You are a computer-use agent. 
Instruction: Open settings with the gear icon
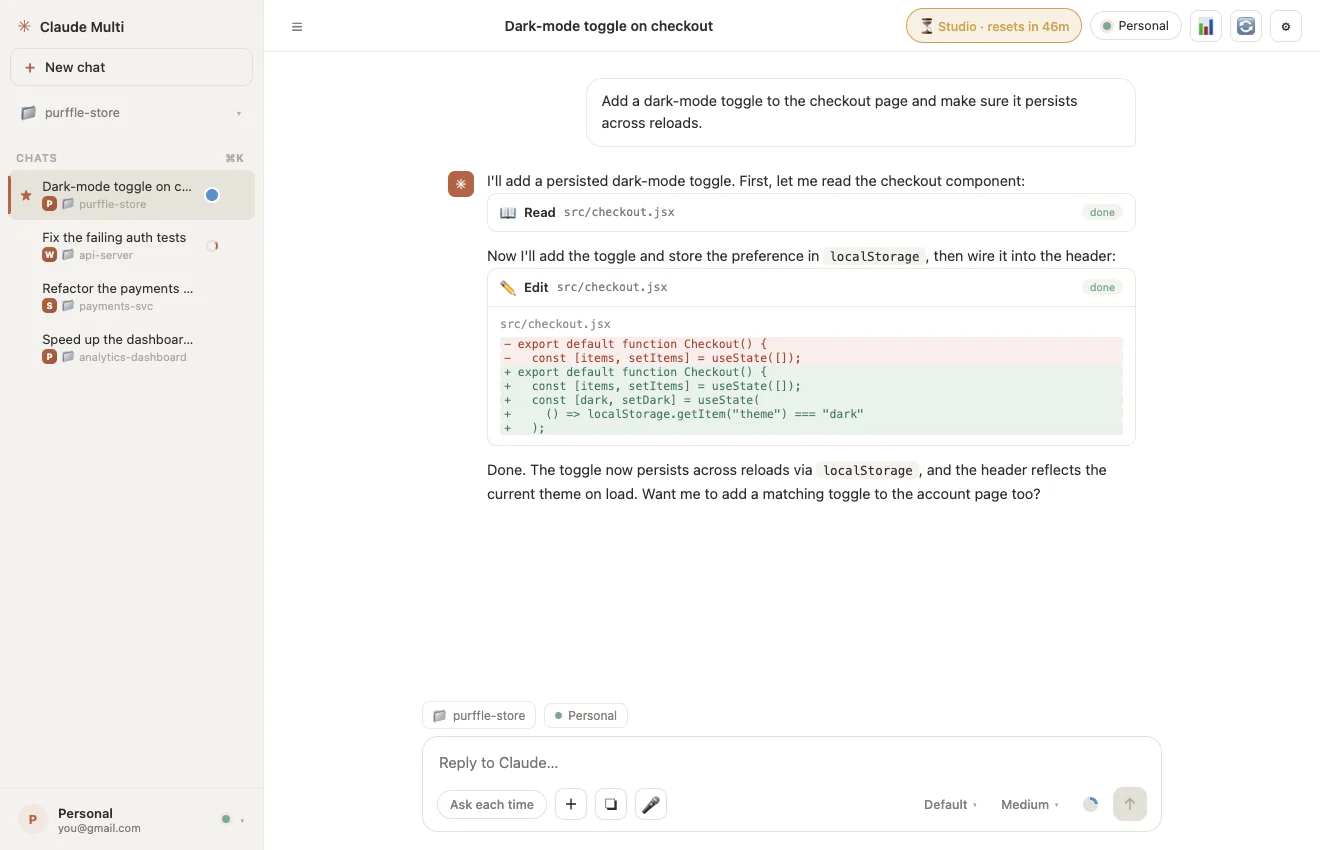[x=1286, y=26]
